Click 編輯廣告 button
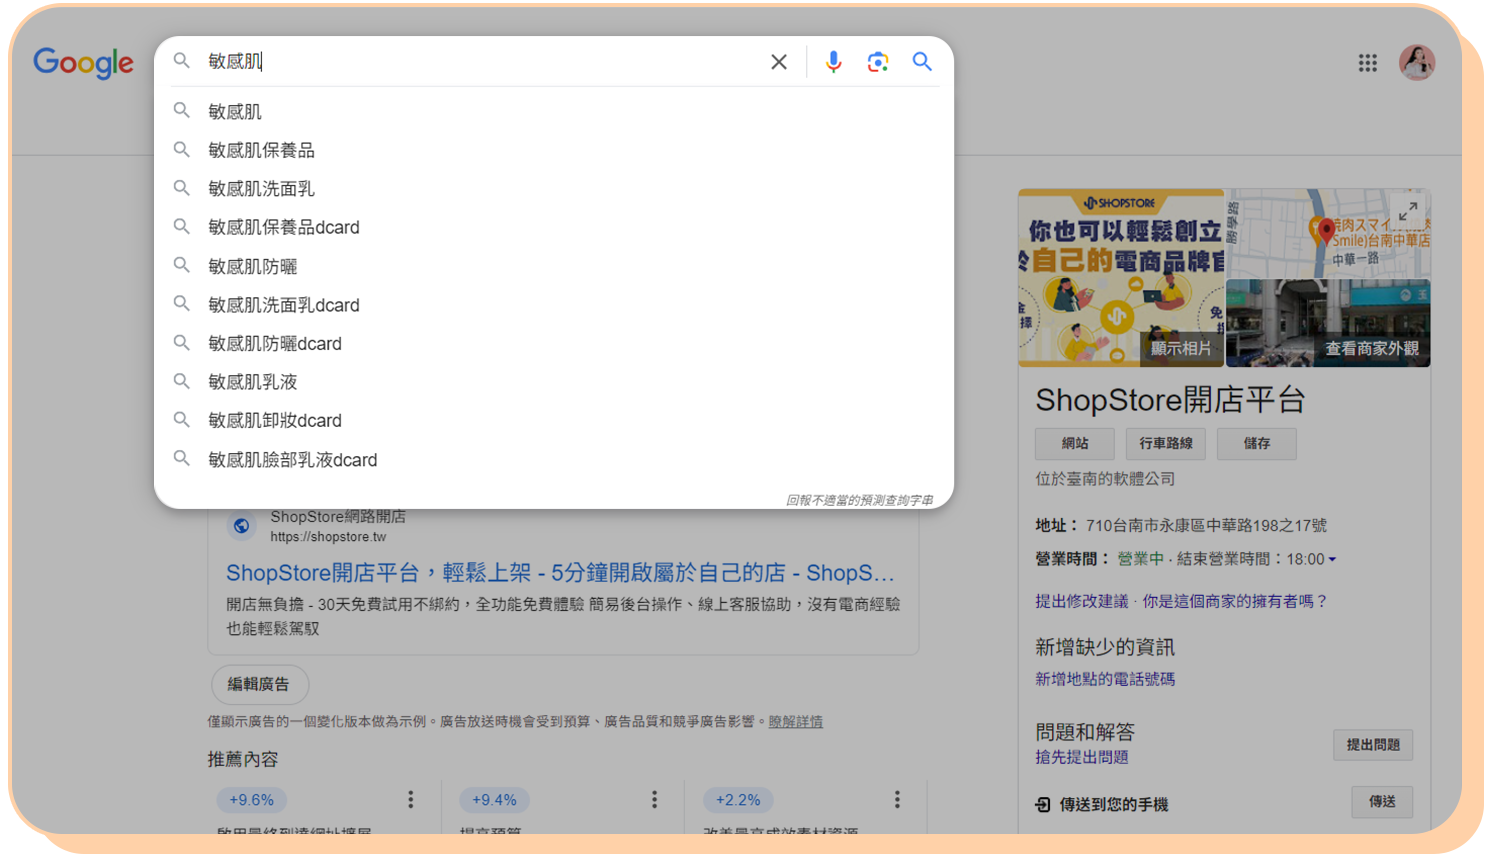 tap(259, 684)
